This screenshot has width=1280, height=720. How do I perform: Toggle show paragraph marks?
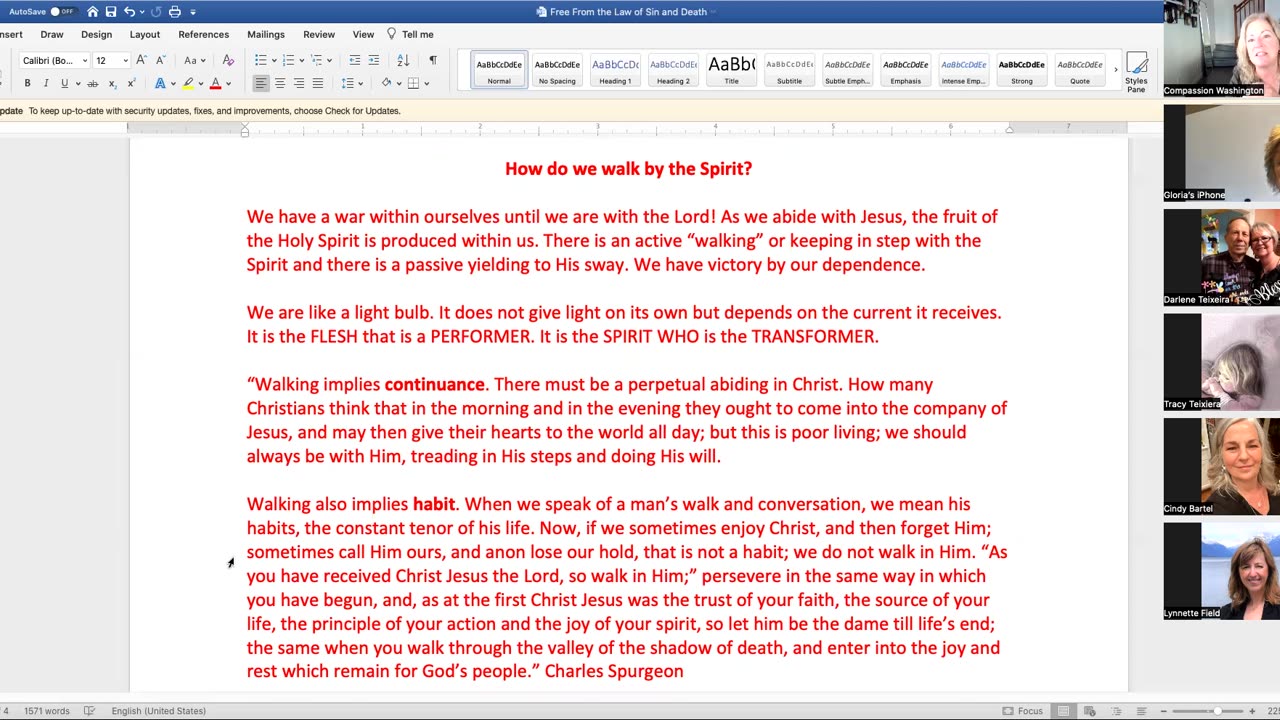(x=432, y=60)
